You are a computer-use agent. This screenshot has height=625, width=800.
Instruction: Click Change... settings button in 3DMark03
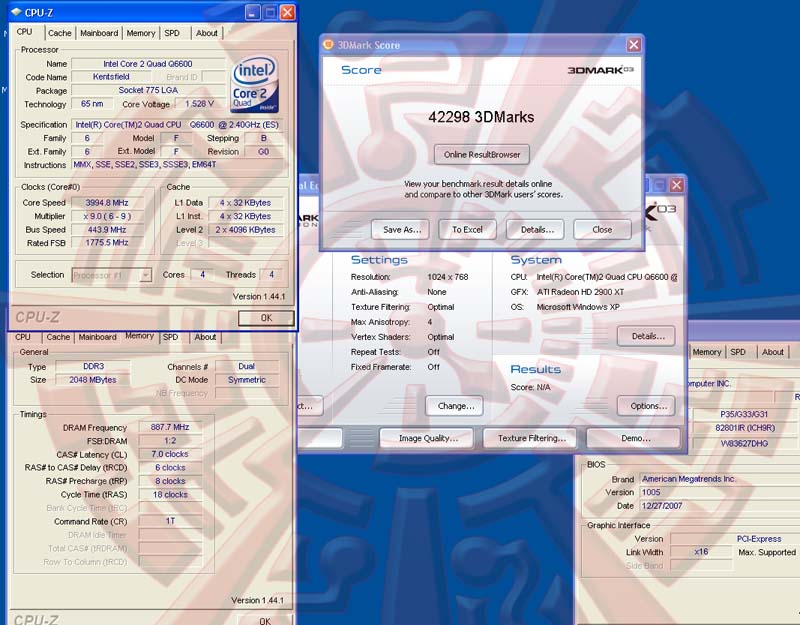pyautogui.click(x=456, y=406)
